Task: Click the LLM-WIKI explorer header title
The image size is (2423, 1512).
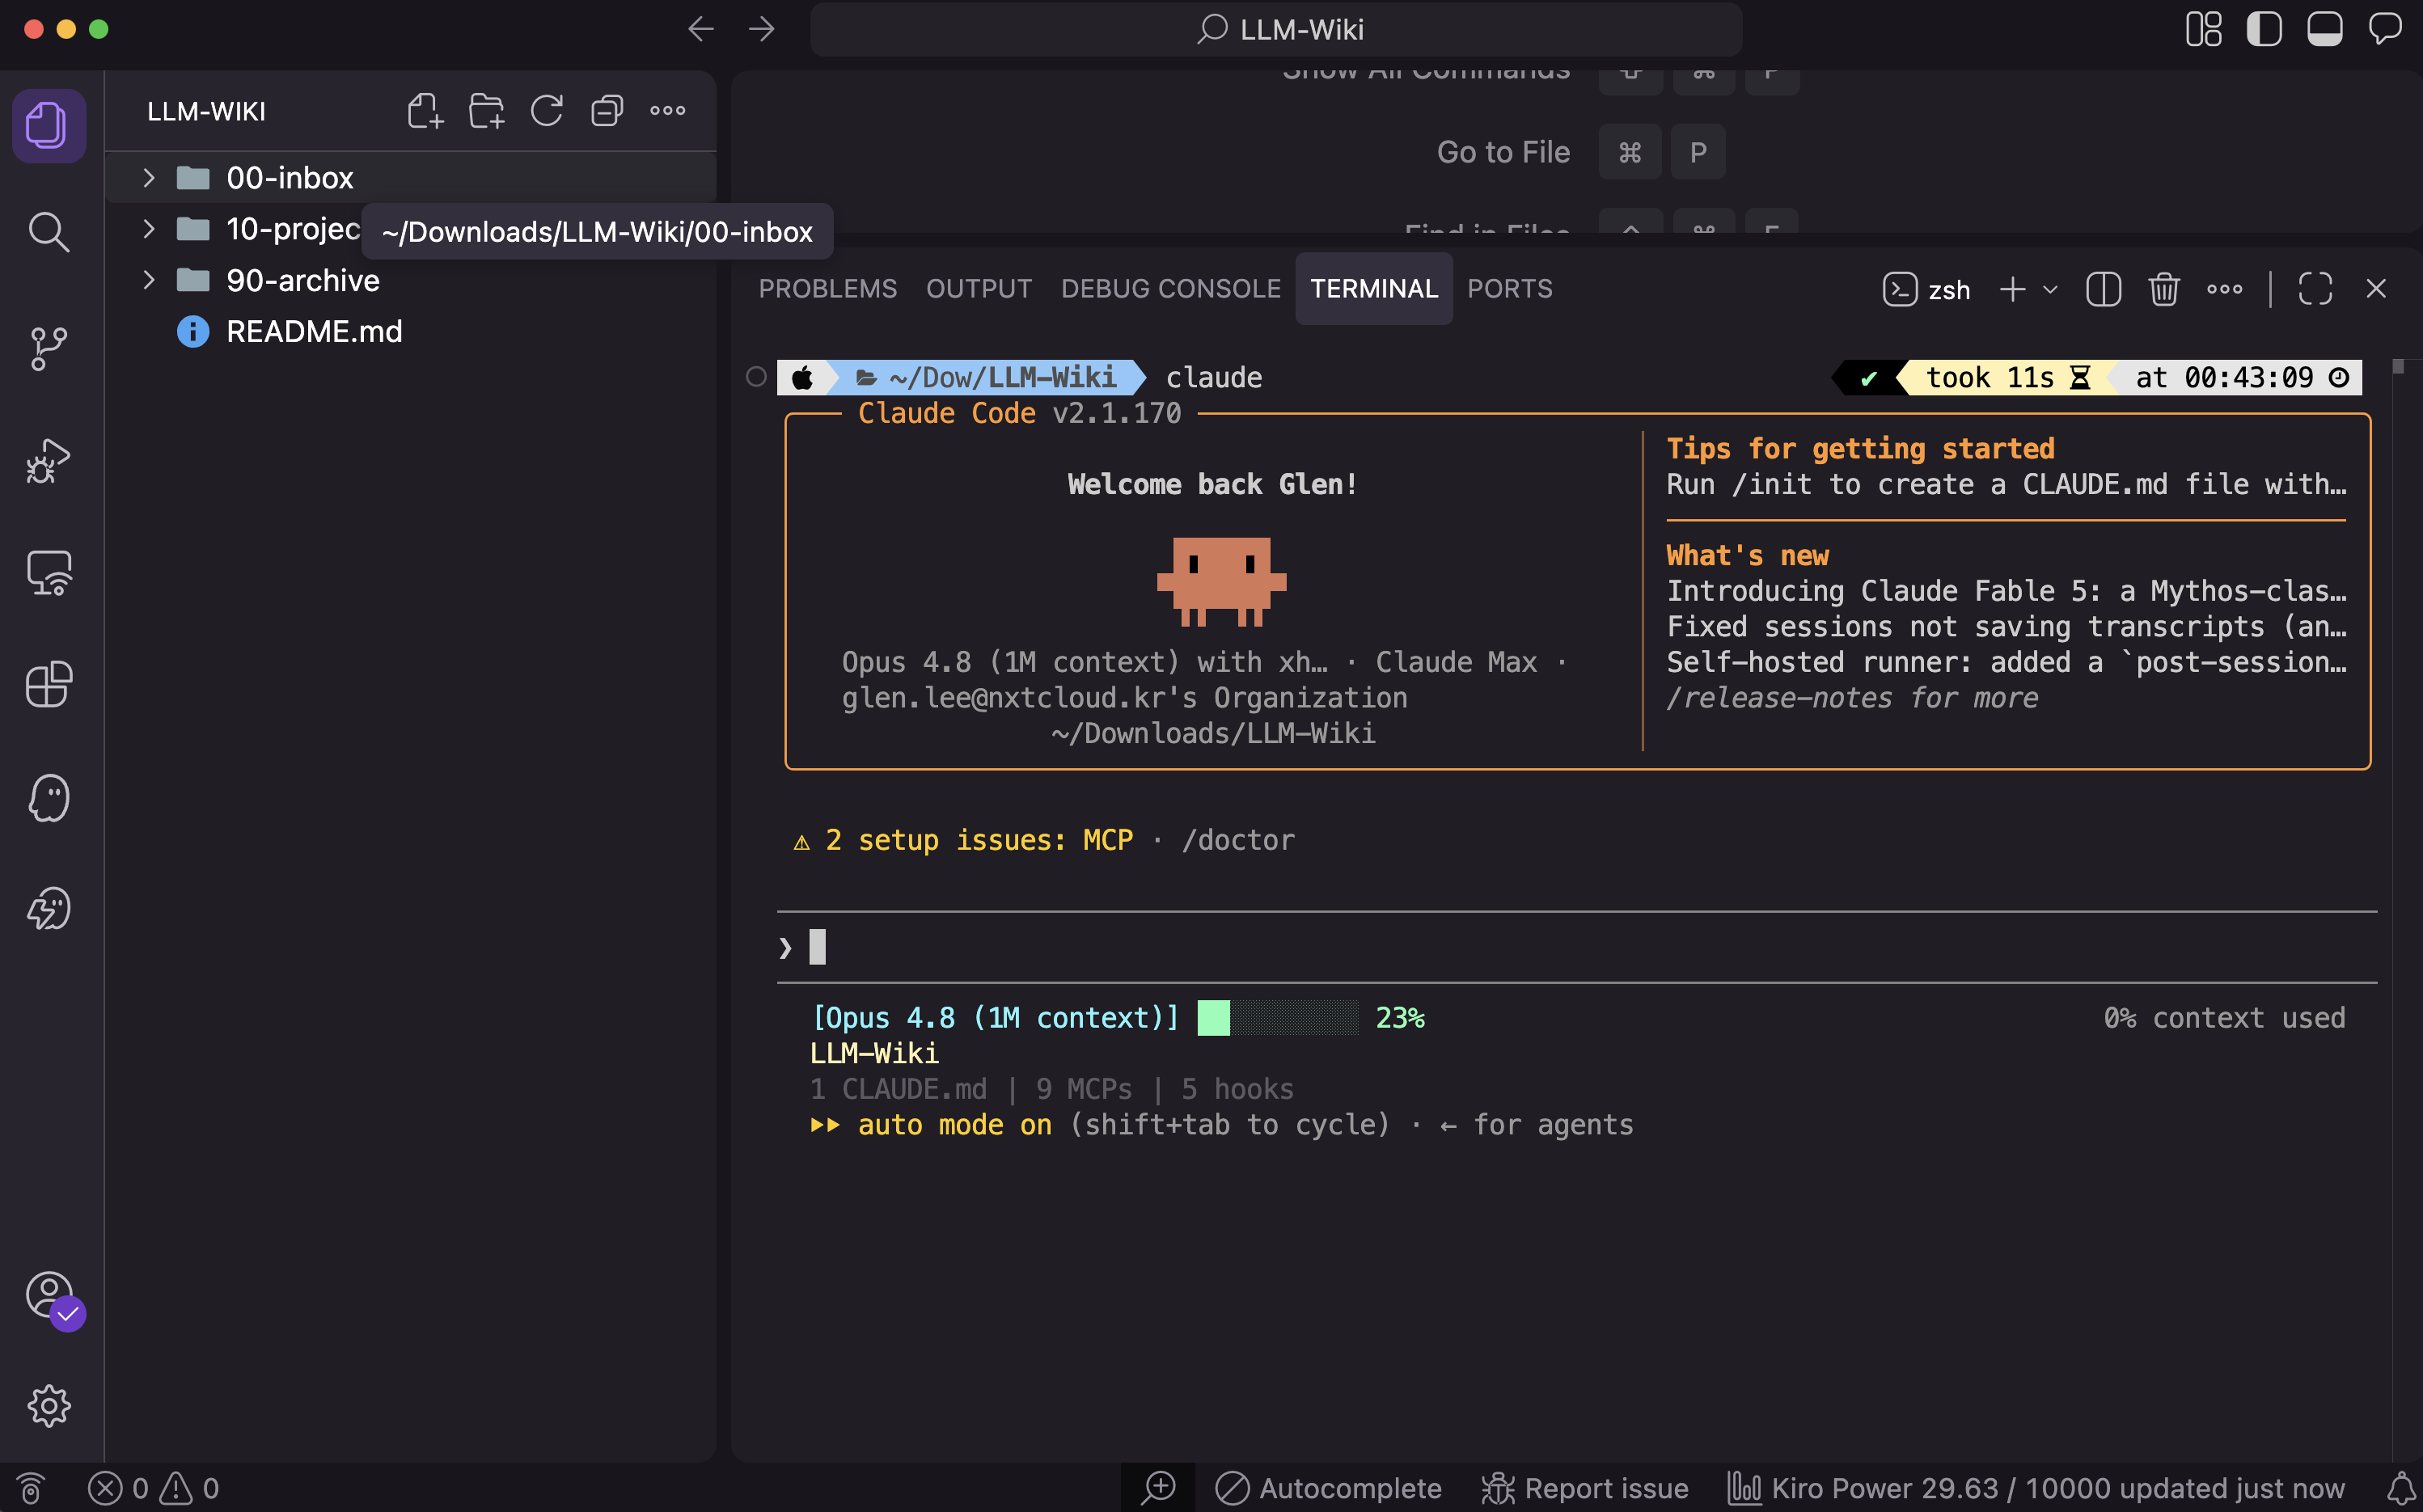Action: [x=207, y=111]
